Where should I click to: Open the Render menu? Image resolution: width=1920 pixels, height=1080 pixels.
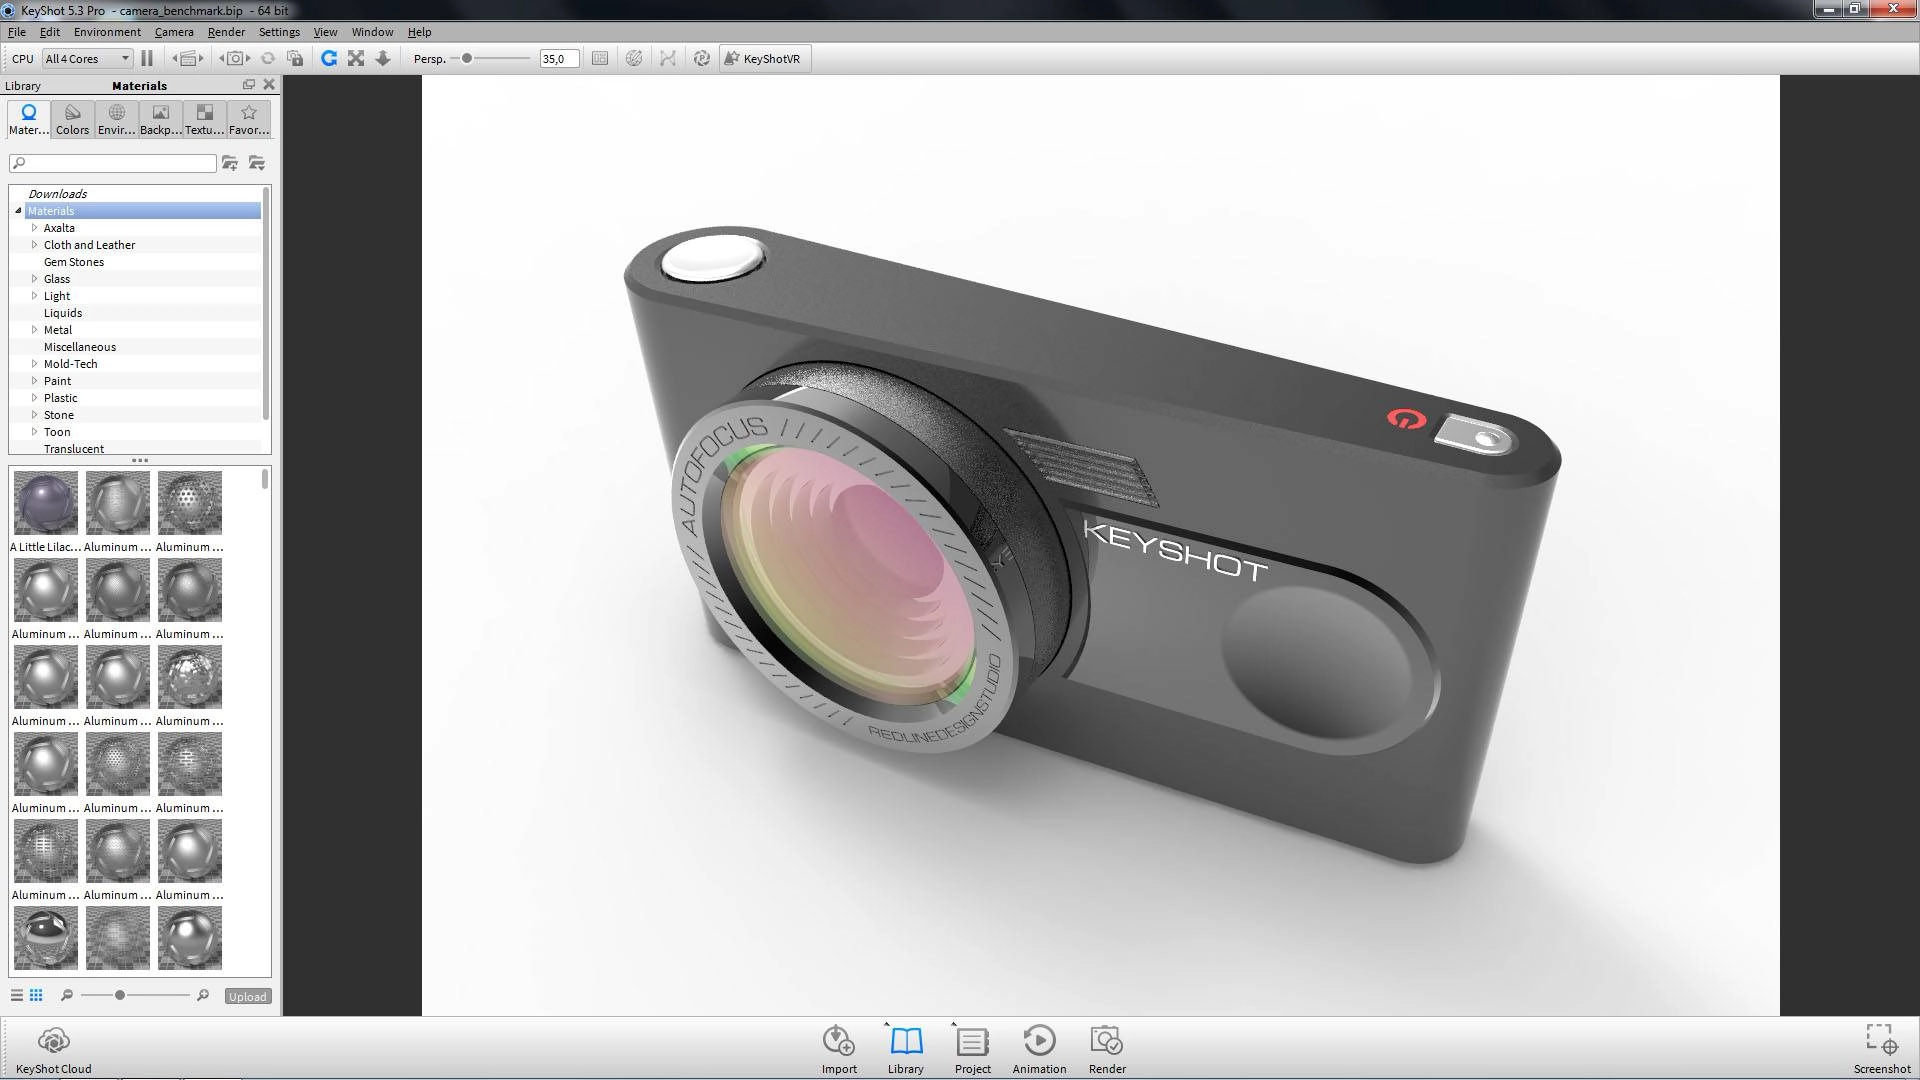pyautogui.click(x=226, y=32)
